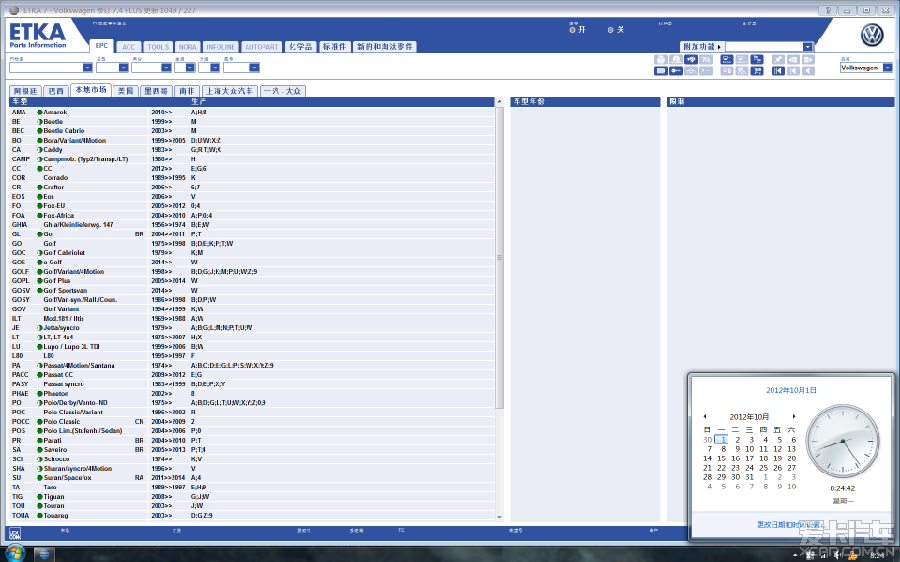
Task: Select October 31 in the calendar
Action: click(x=750, y=476)
